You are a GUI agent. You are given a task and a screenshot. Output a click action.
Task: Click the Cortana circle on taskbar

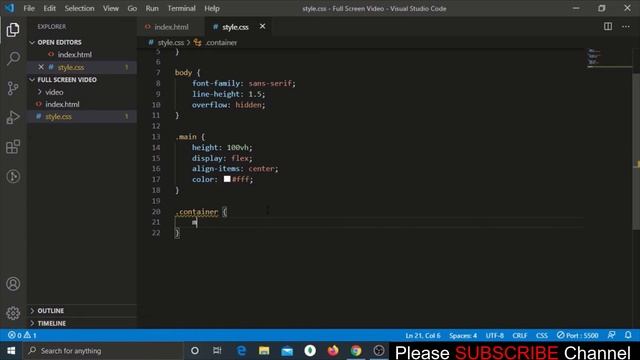(195, 351)
